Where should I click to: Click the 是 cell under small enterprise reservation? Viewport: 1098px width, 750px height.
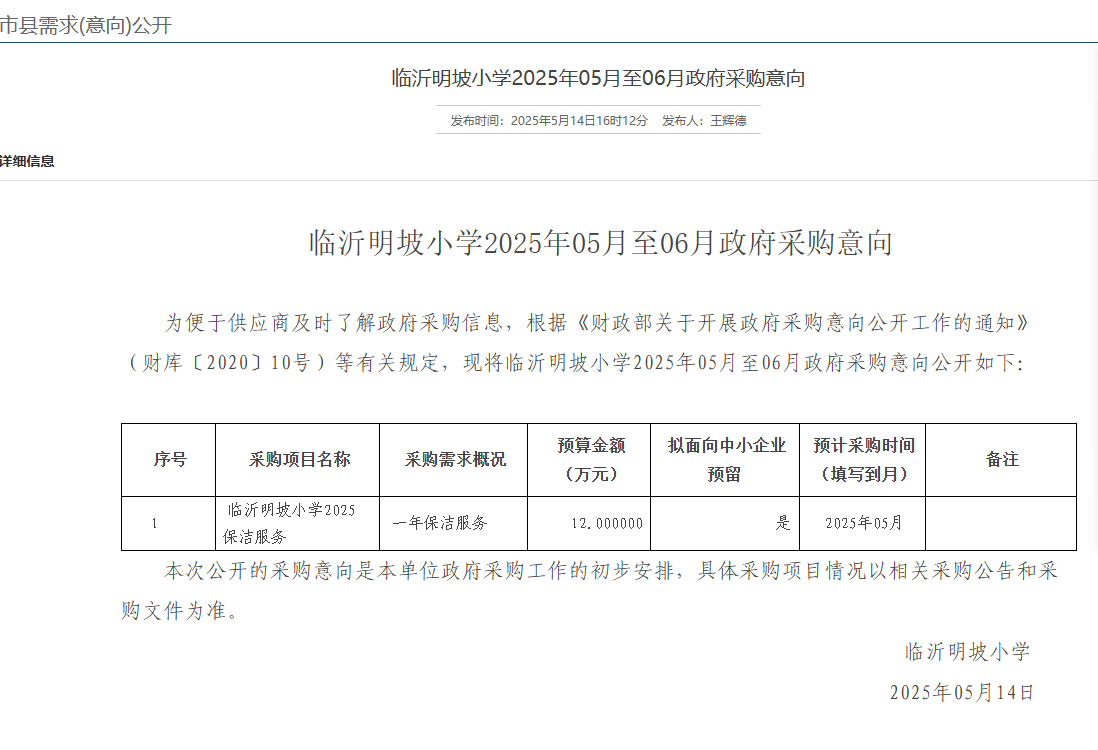point(725,523)
